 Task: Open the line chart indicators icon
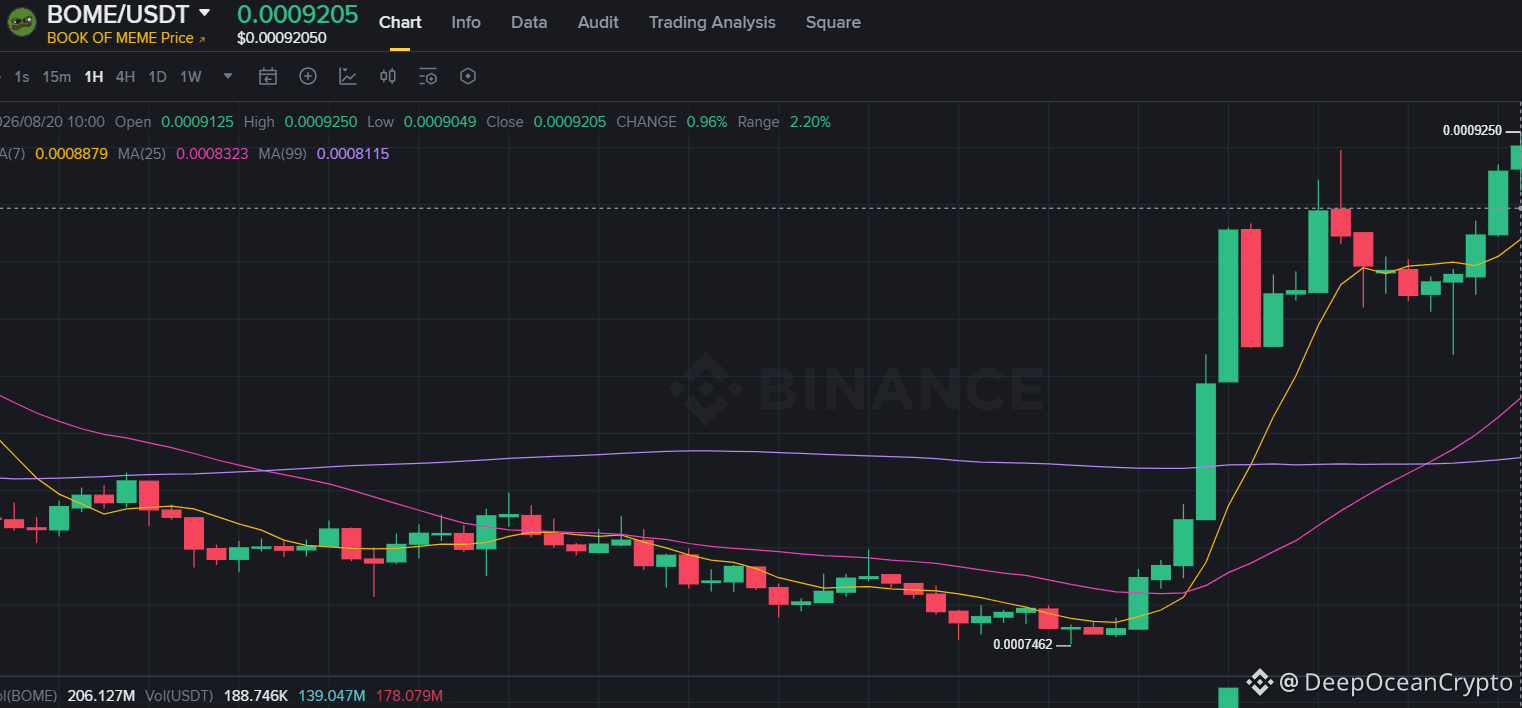348,76
